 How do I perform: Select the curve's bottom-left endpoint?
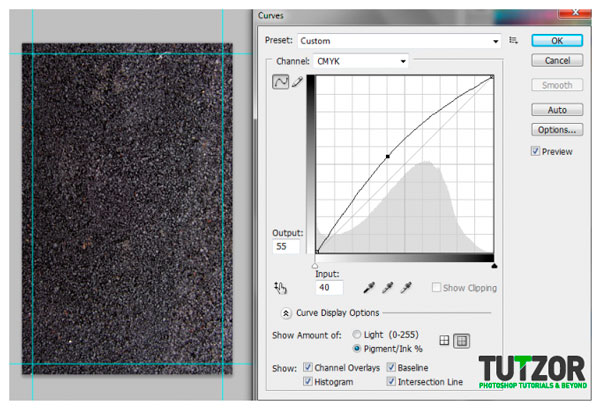click(x=317, y=251)
